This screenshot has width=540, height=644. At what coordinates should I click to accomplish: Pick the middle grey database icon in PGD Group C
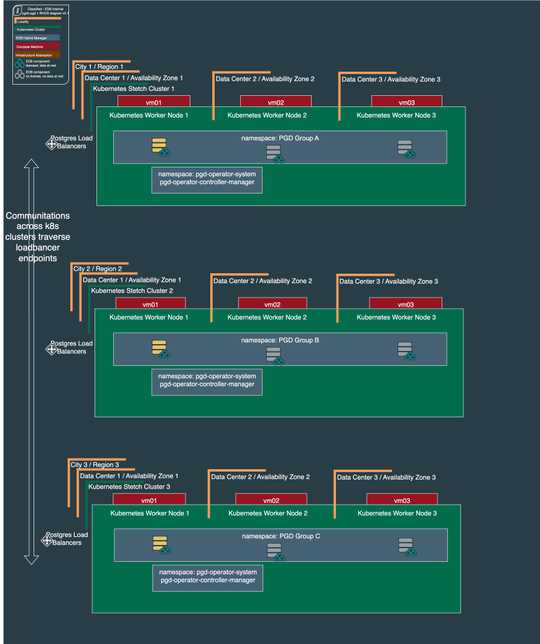pyautogui.click(x=276, y=552)
